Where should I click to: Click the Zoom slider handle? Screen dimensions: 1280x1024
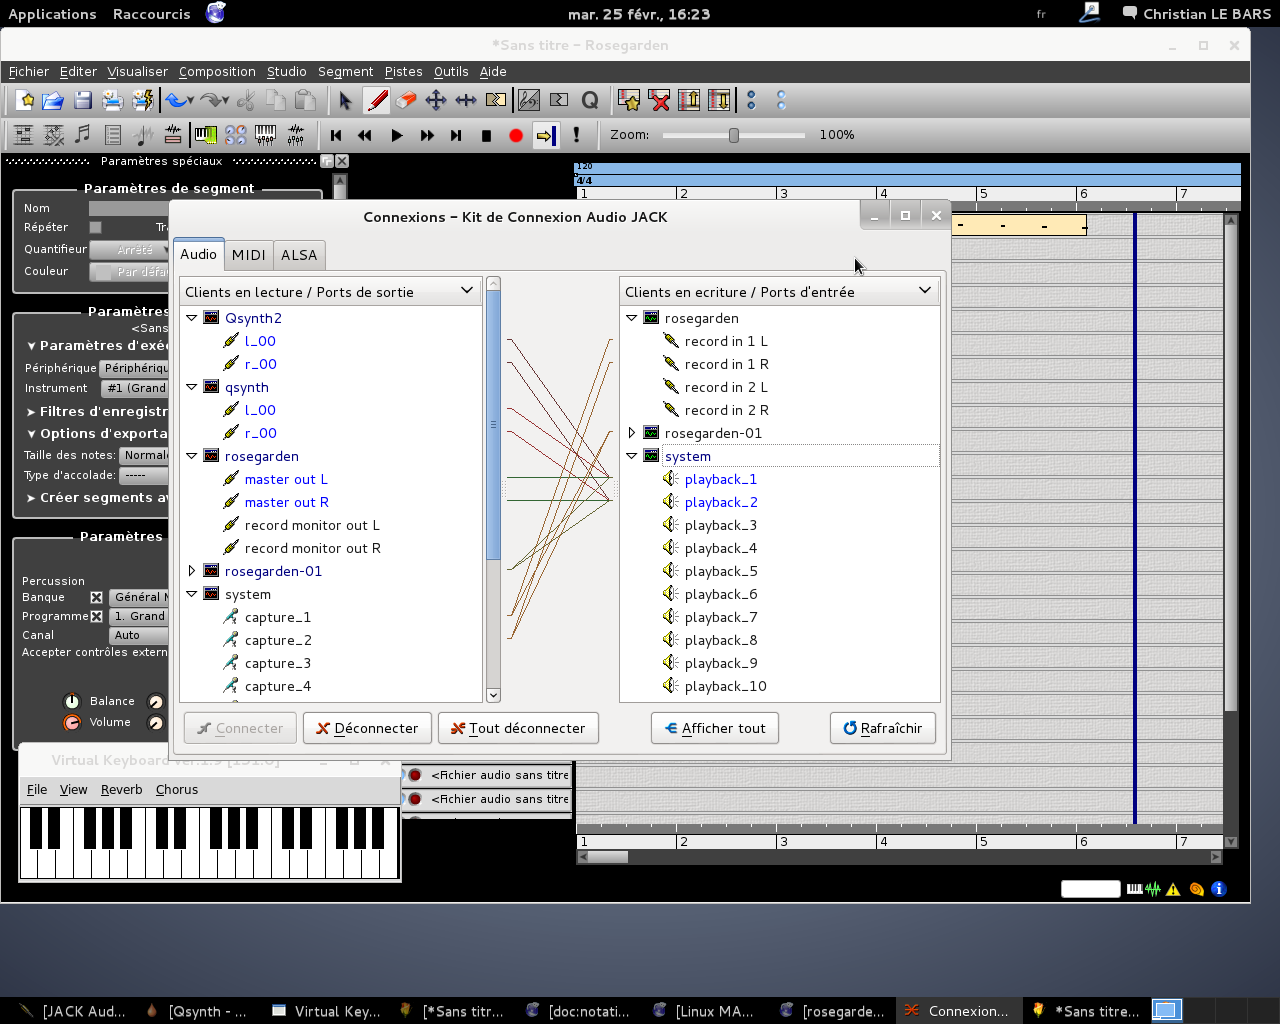[x=734, y=135]
